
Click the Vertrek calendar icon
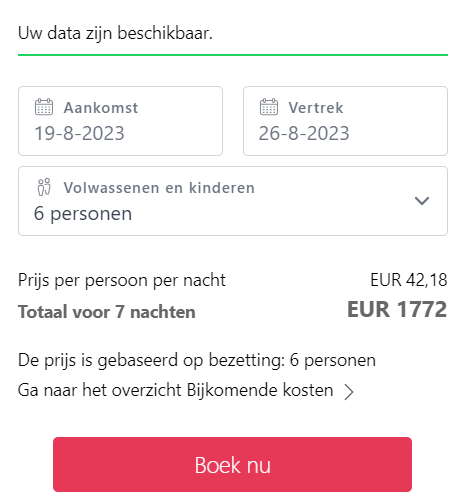269,107
